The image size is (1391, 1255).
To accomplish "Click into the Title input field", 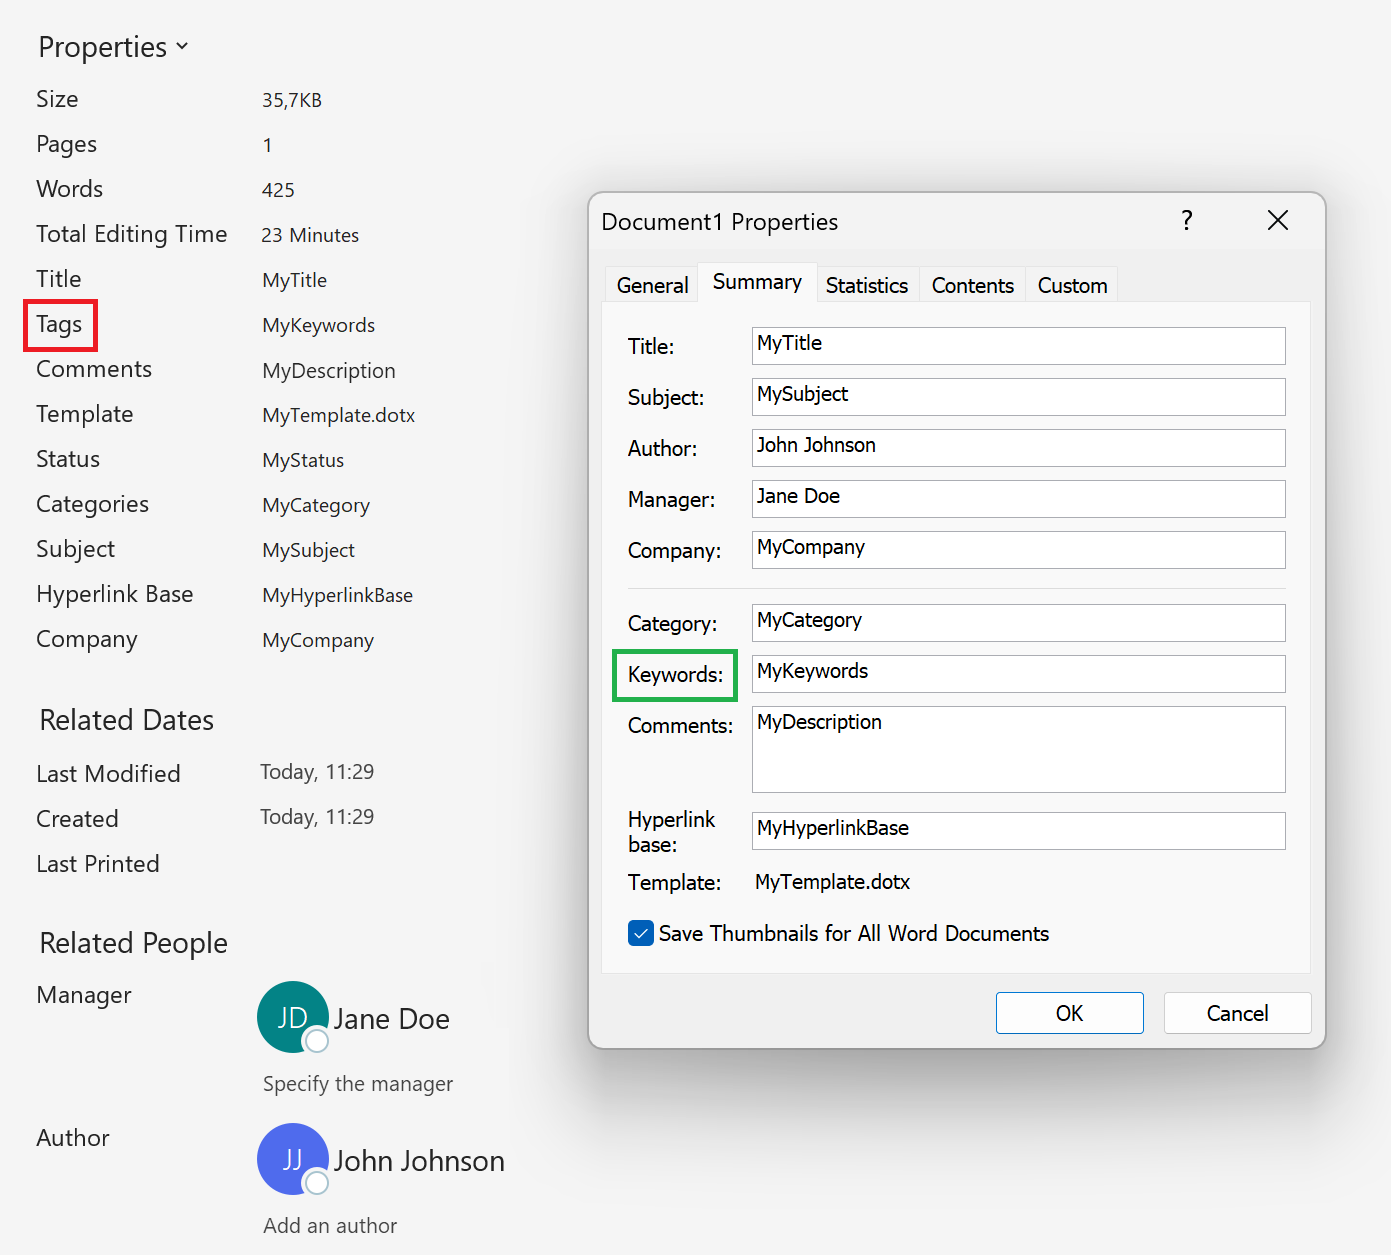I will point(1018,346).
